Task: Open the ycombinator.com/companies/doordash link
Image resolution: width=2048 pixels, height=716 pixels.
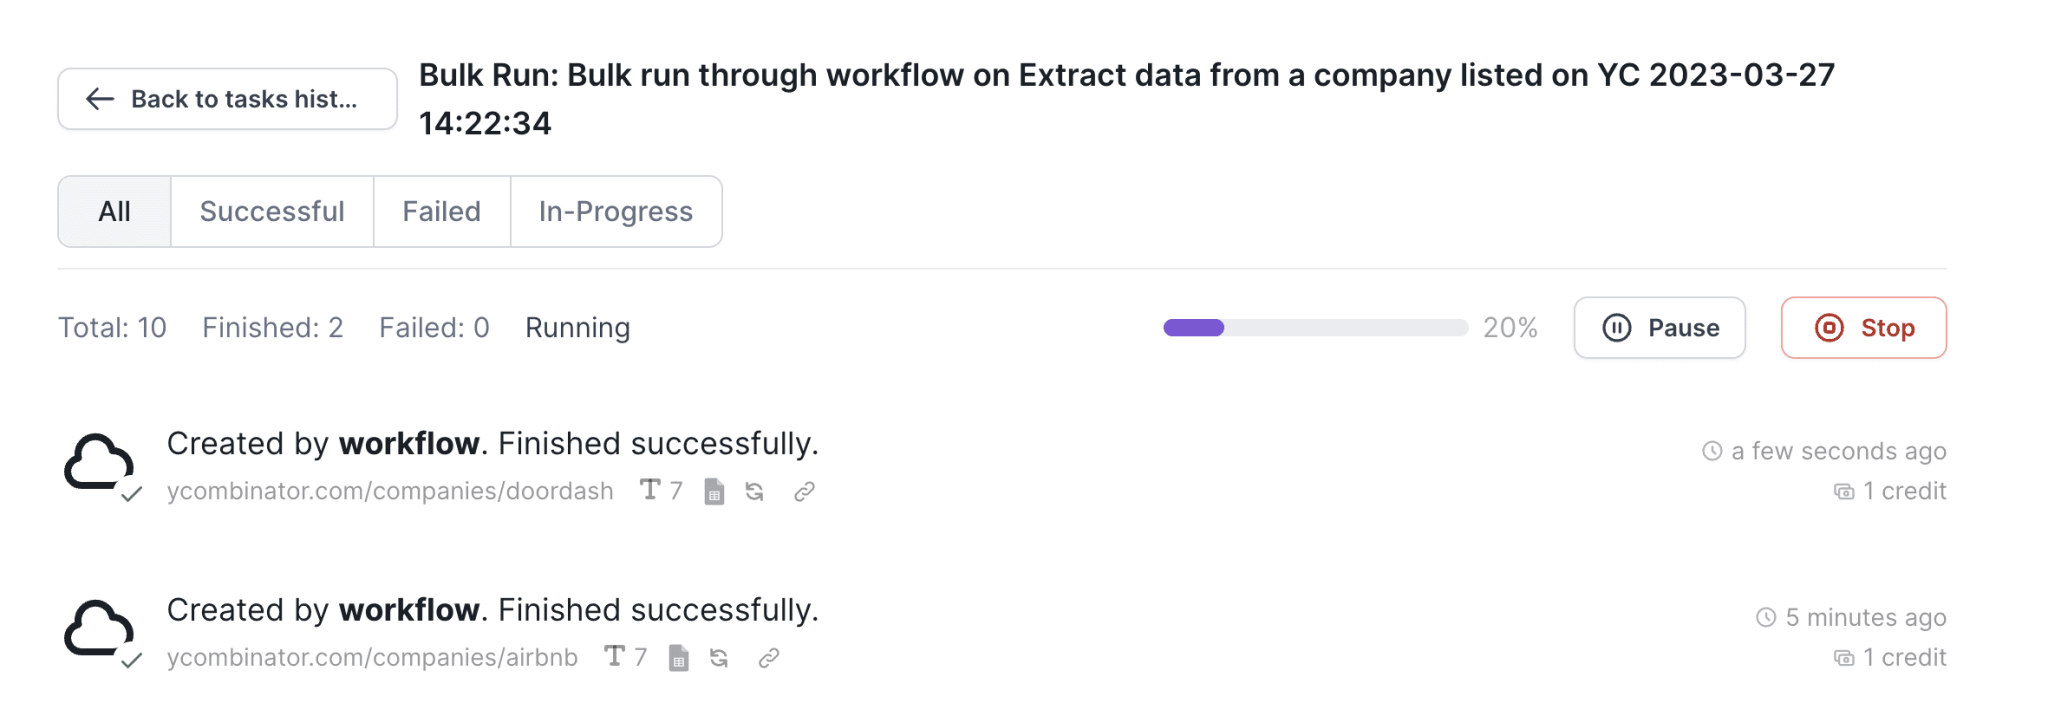Action: [390, 491]
